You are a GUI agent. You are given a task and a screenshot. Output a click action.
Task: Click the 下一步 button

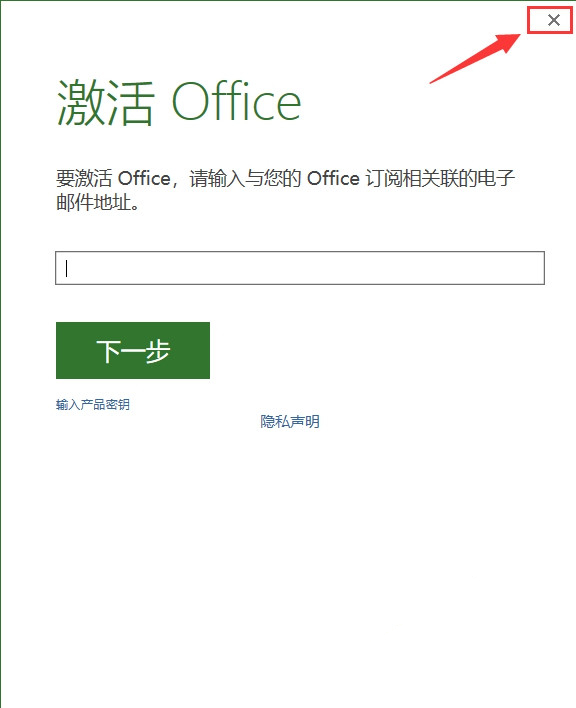(x=133, y=350)
